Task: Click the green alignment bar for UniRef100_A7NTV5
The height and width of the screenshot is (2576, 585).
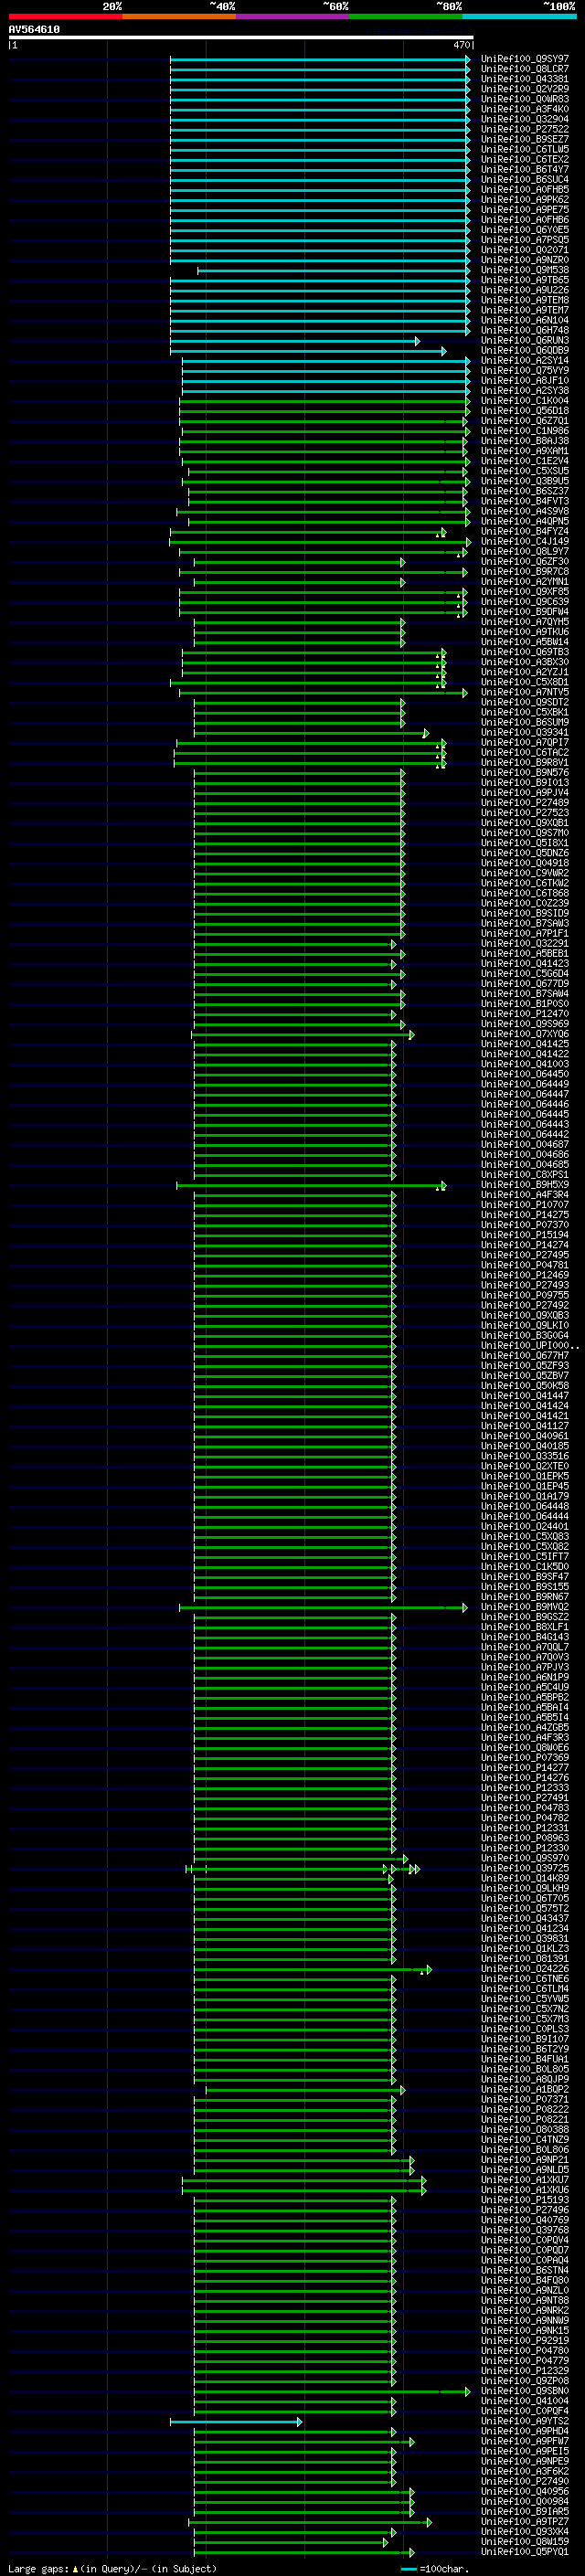Action: click(x=322, y=693)
